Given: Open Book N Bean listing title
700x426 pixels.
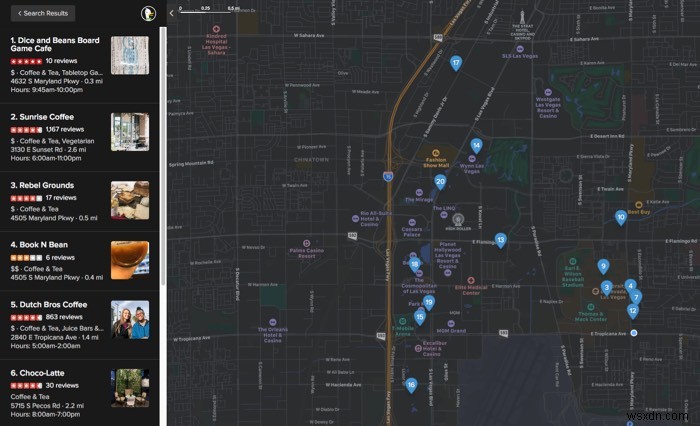Looking at the screenshot, I should click(39, 245).
